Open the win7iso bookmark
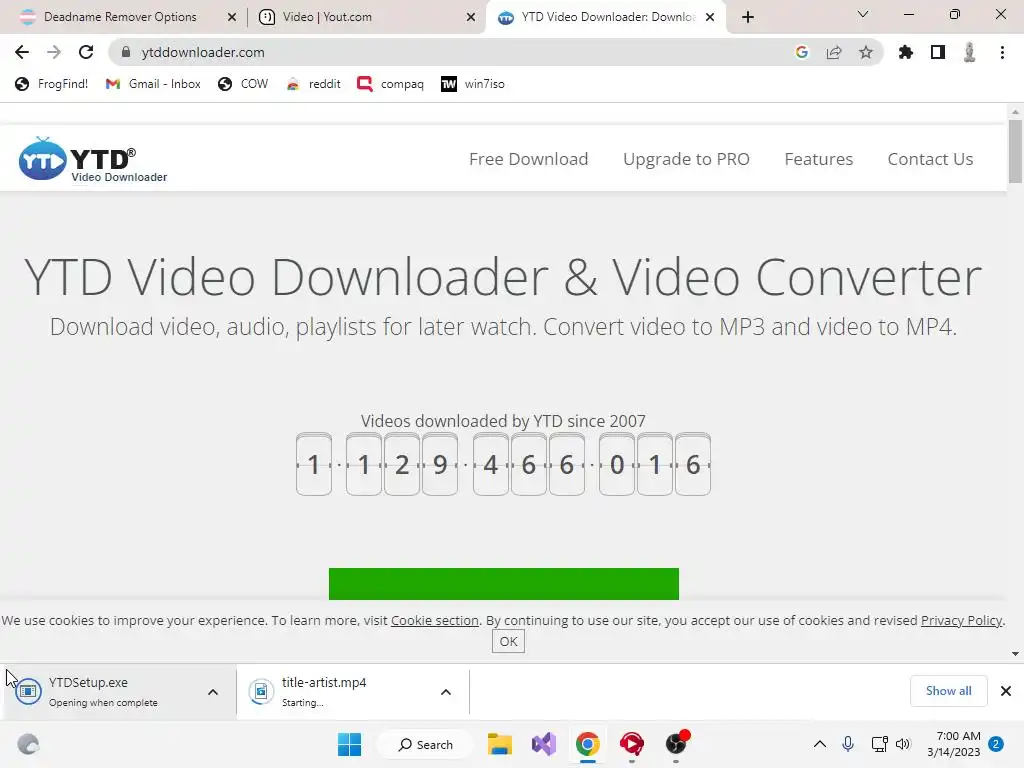This screenshot has height=768, width=1024. (x=473, y=84)
